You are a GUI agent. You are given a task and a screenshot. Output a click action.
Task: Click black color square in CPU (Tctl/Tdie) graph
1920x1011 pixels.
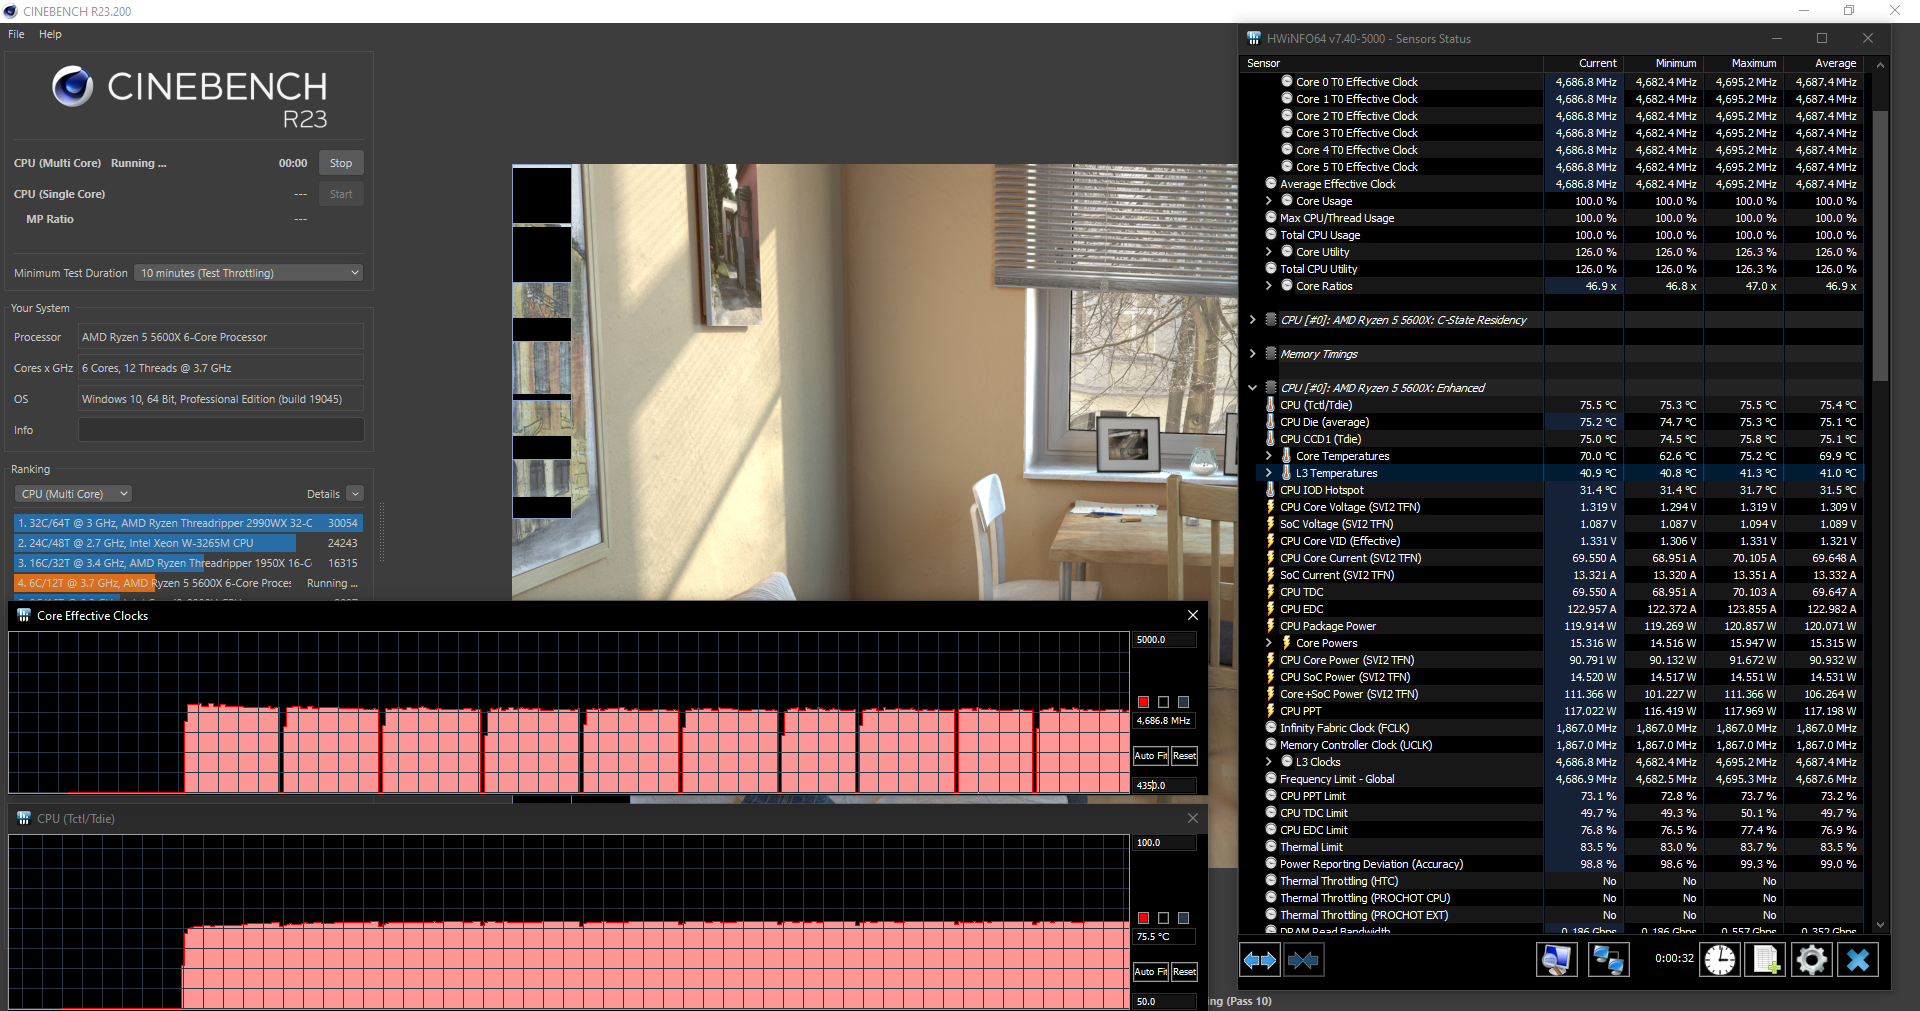click(1164, 918)
